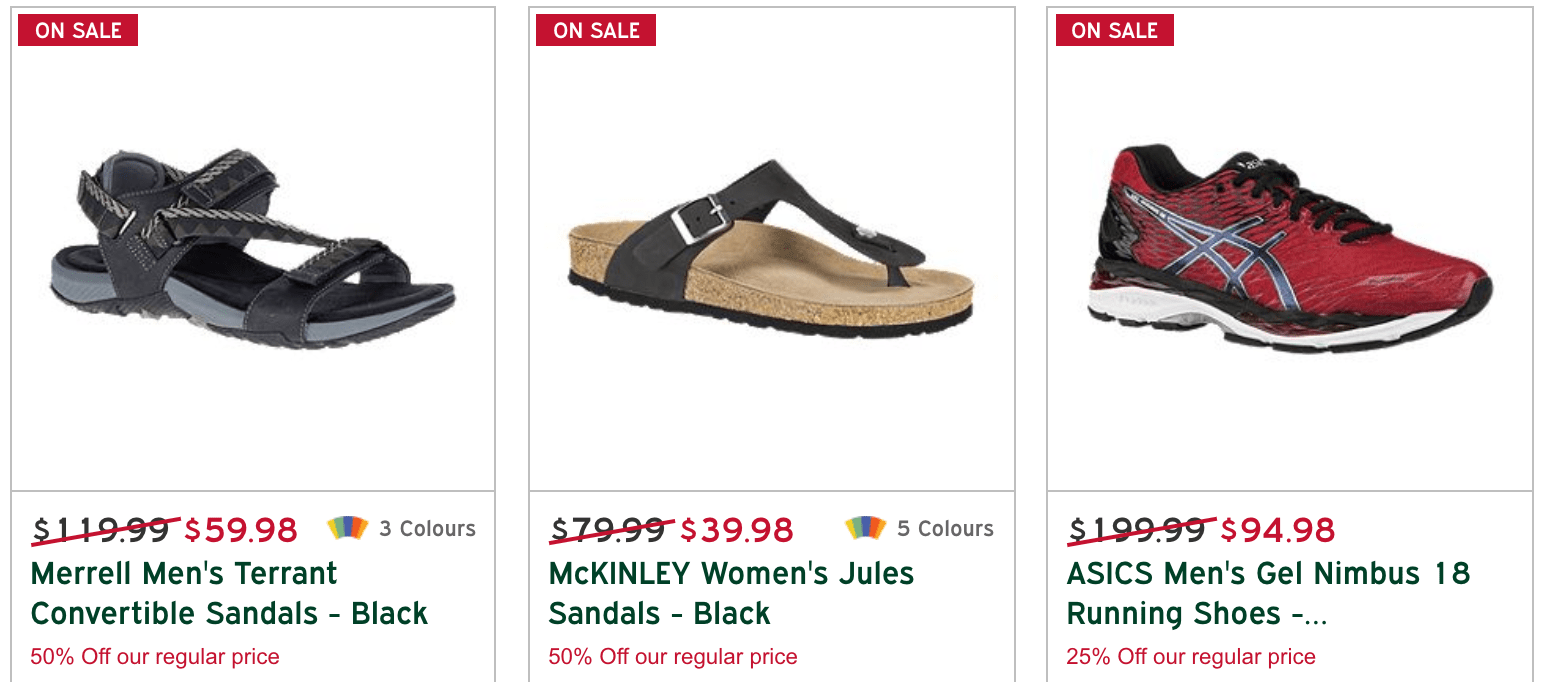Click the red ASICS running shoe image
This screenshot has width=1544, height=682.
1288,250
